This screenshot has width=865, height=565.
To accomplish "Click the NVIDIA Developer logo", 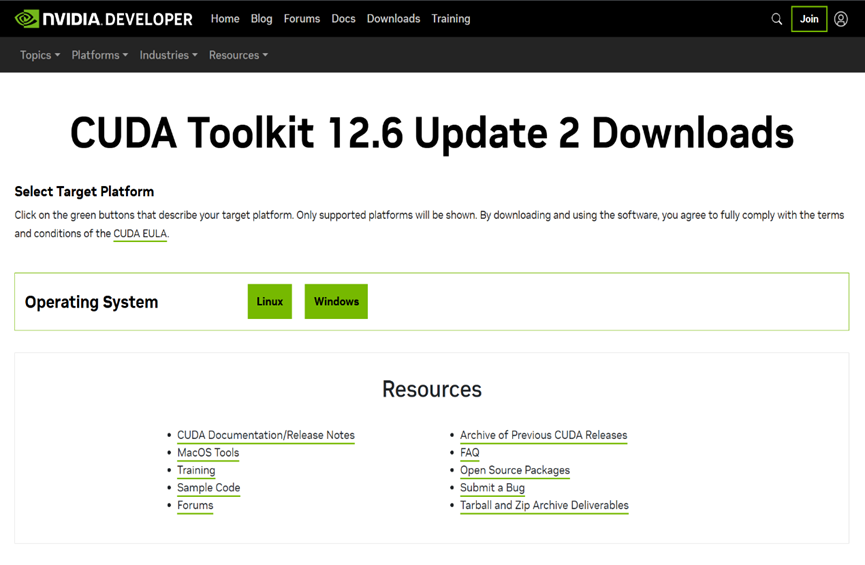I will pos(103,19).
